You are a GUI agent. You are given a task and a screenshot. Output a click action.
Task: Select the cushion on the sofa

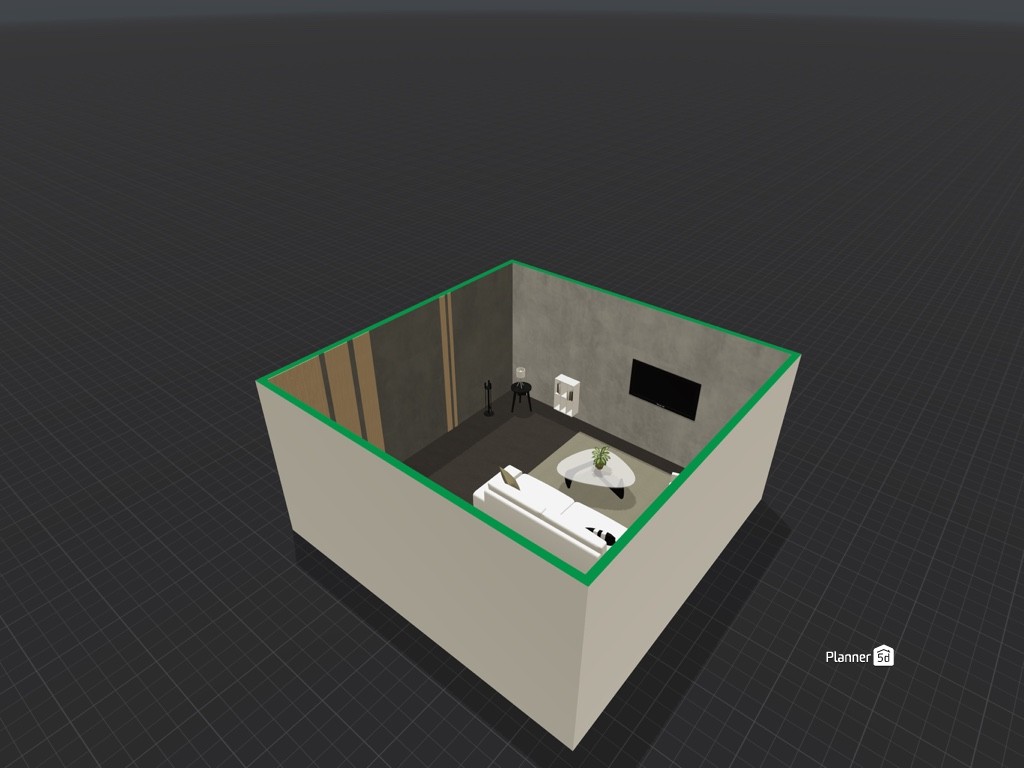tap(509, 477)
